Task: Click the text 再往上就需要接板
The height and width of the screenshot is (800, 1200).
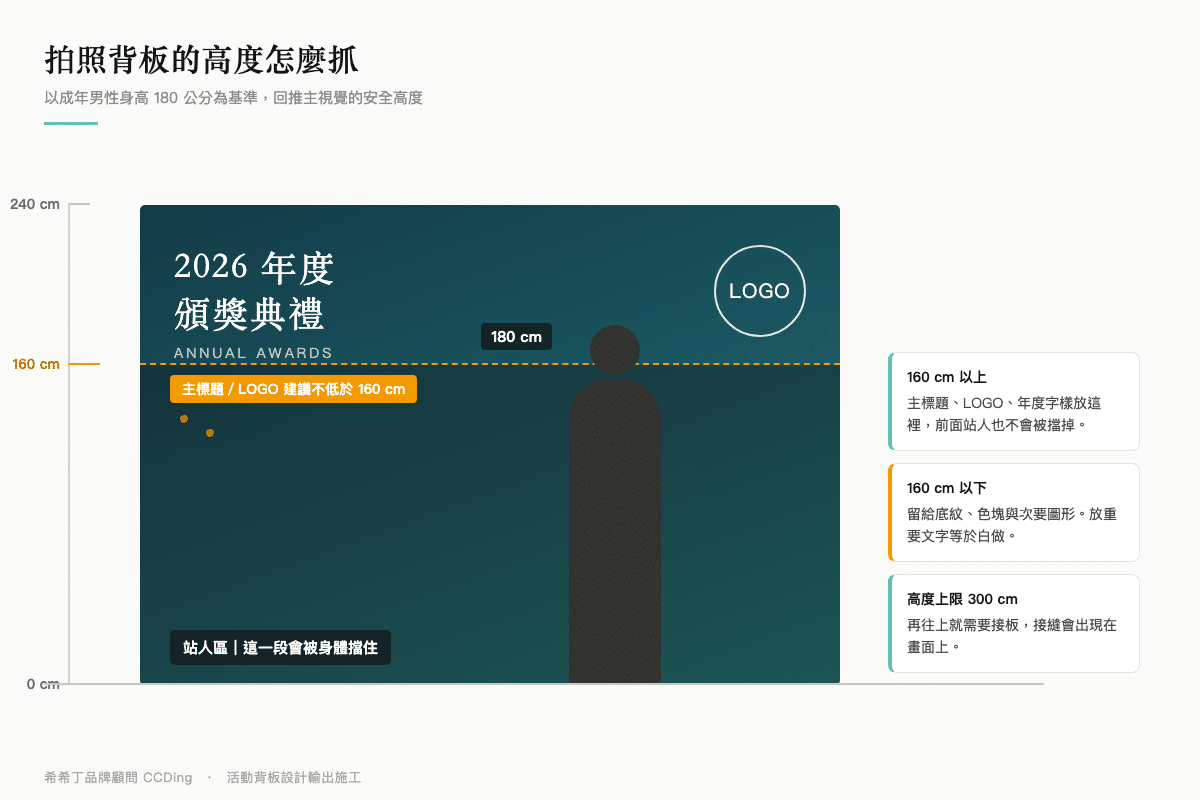Action: pos(963,625)
